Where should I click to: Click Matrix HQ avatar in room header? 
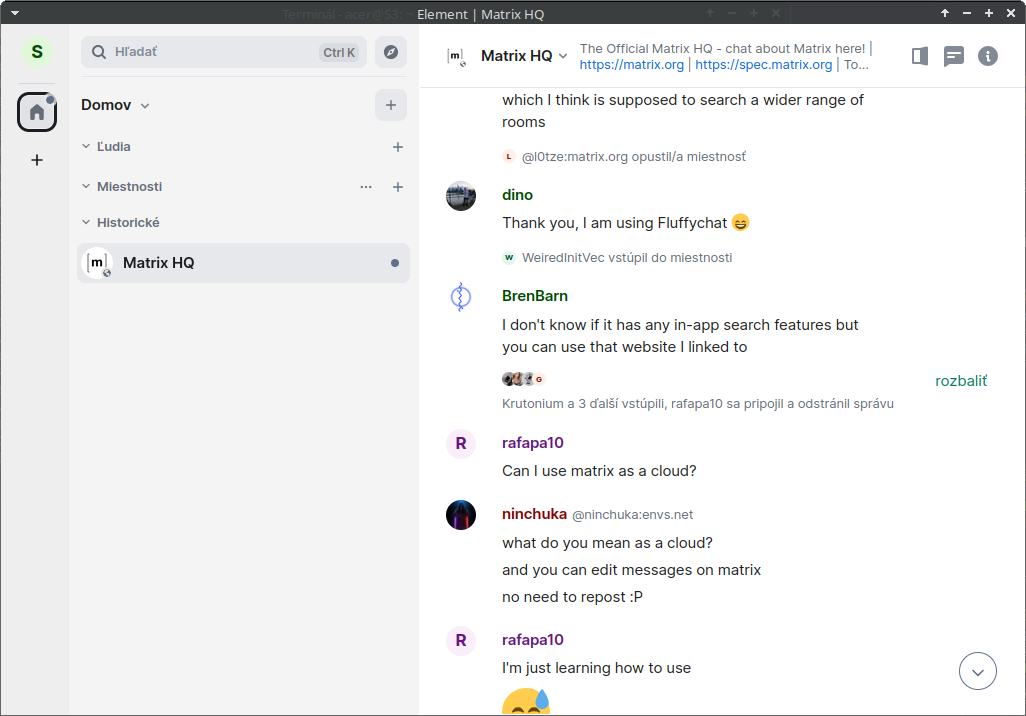456,57
